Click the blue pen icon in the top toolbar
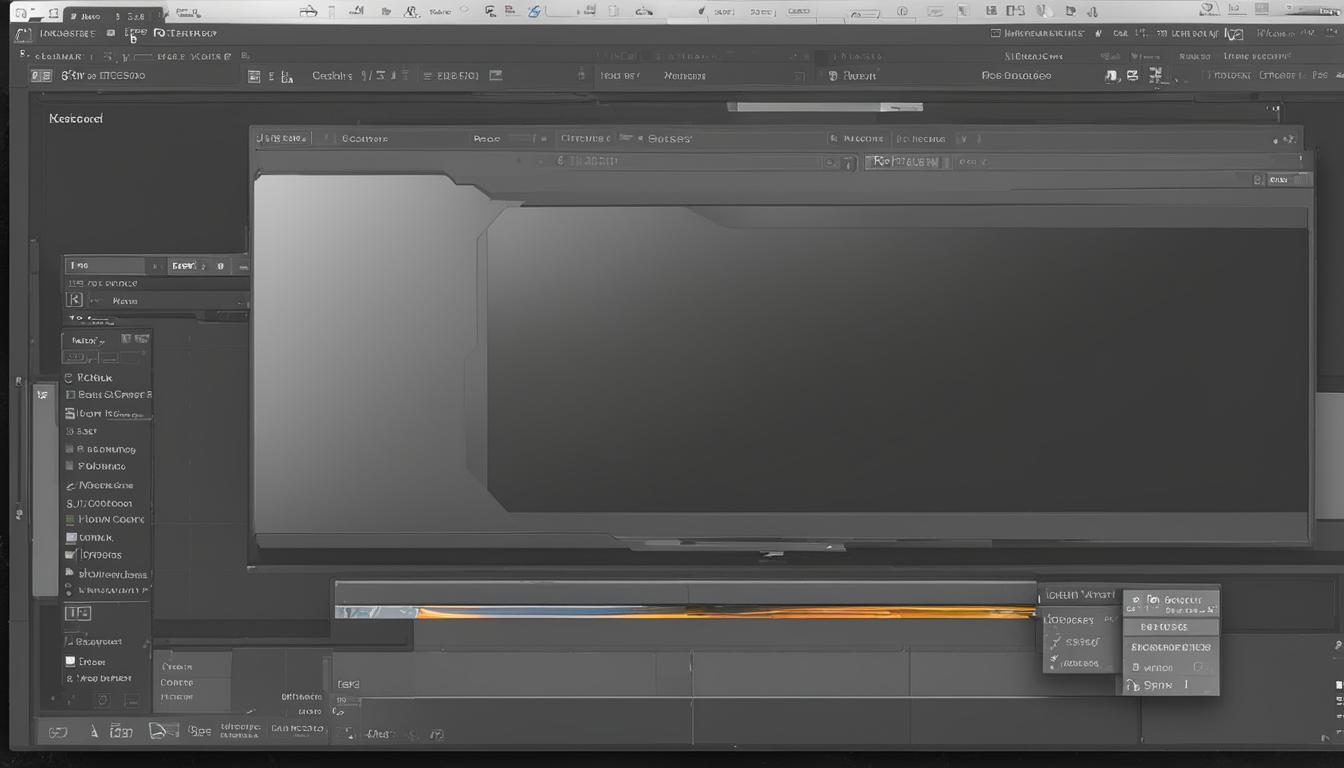 click(x=534, y=11)
